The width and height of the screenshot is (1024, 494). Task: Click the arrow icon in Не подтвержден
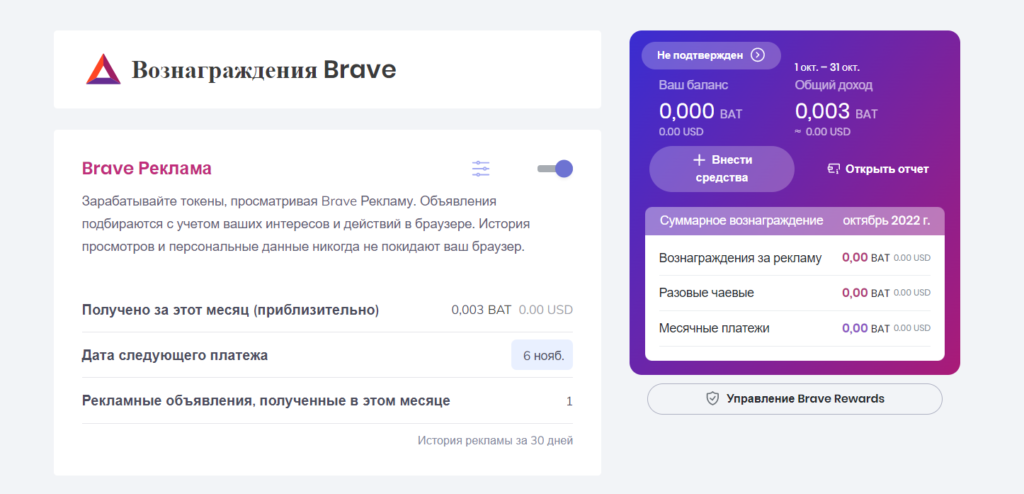757,56
